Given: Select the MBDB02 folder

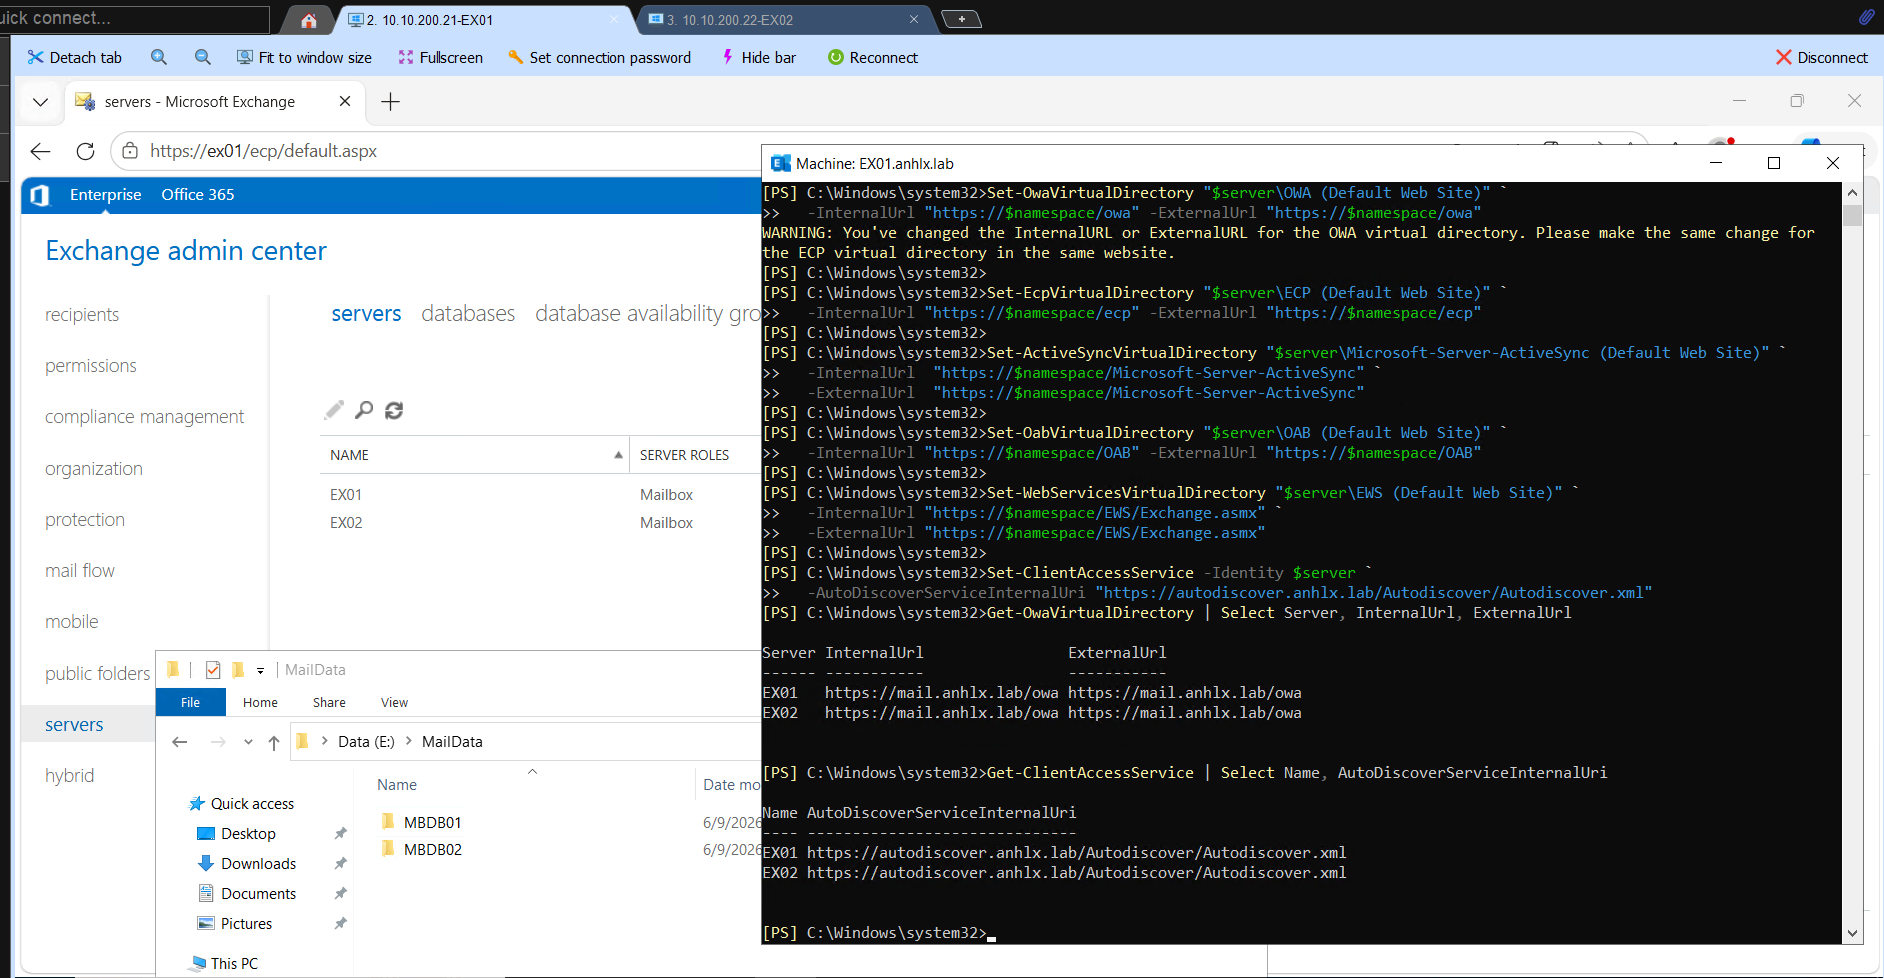Looking at the screenshot, I should [432, 850].
